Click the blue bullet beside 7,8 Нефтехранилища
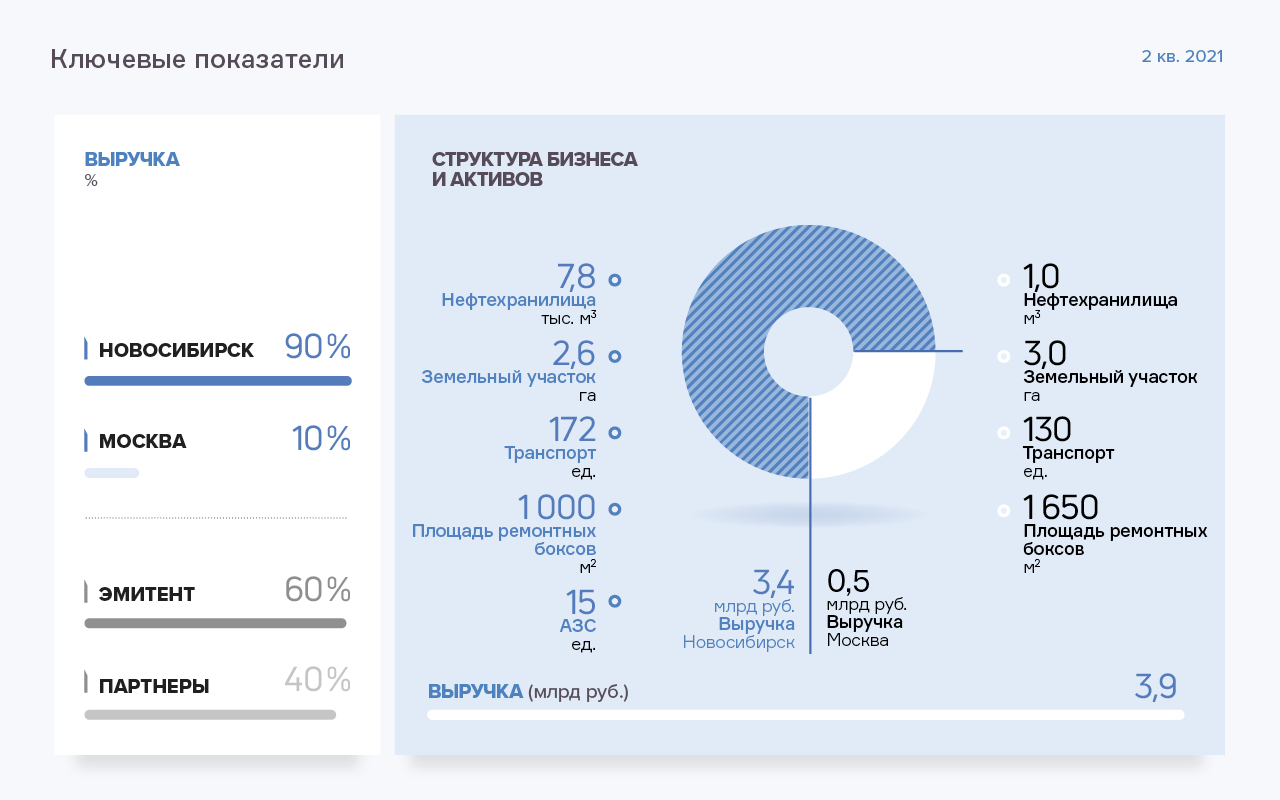 pos(615,280)
